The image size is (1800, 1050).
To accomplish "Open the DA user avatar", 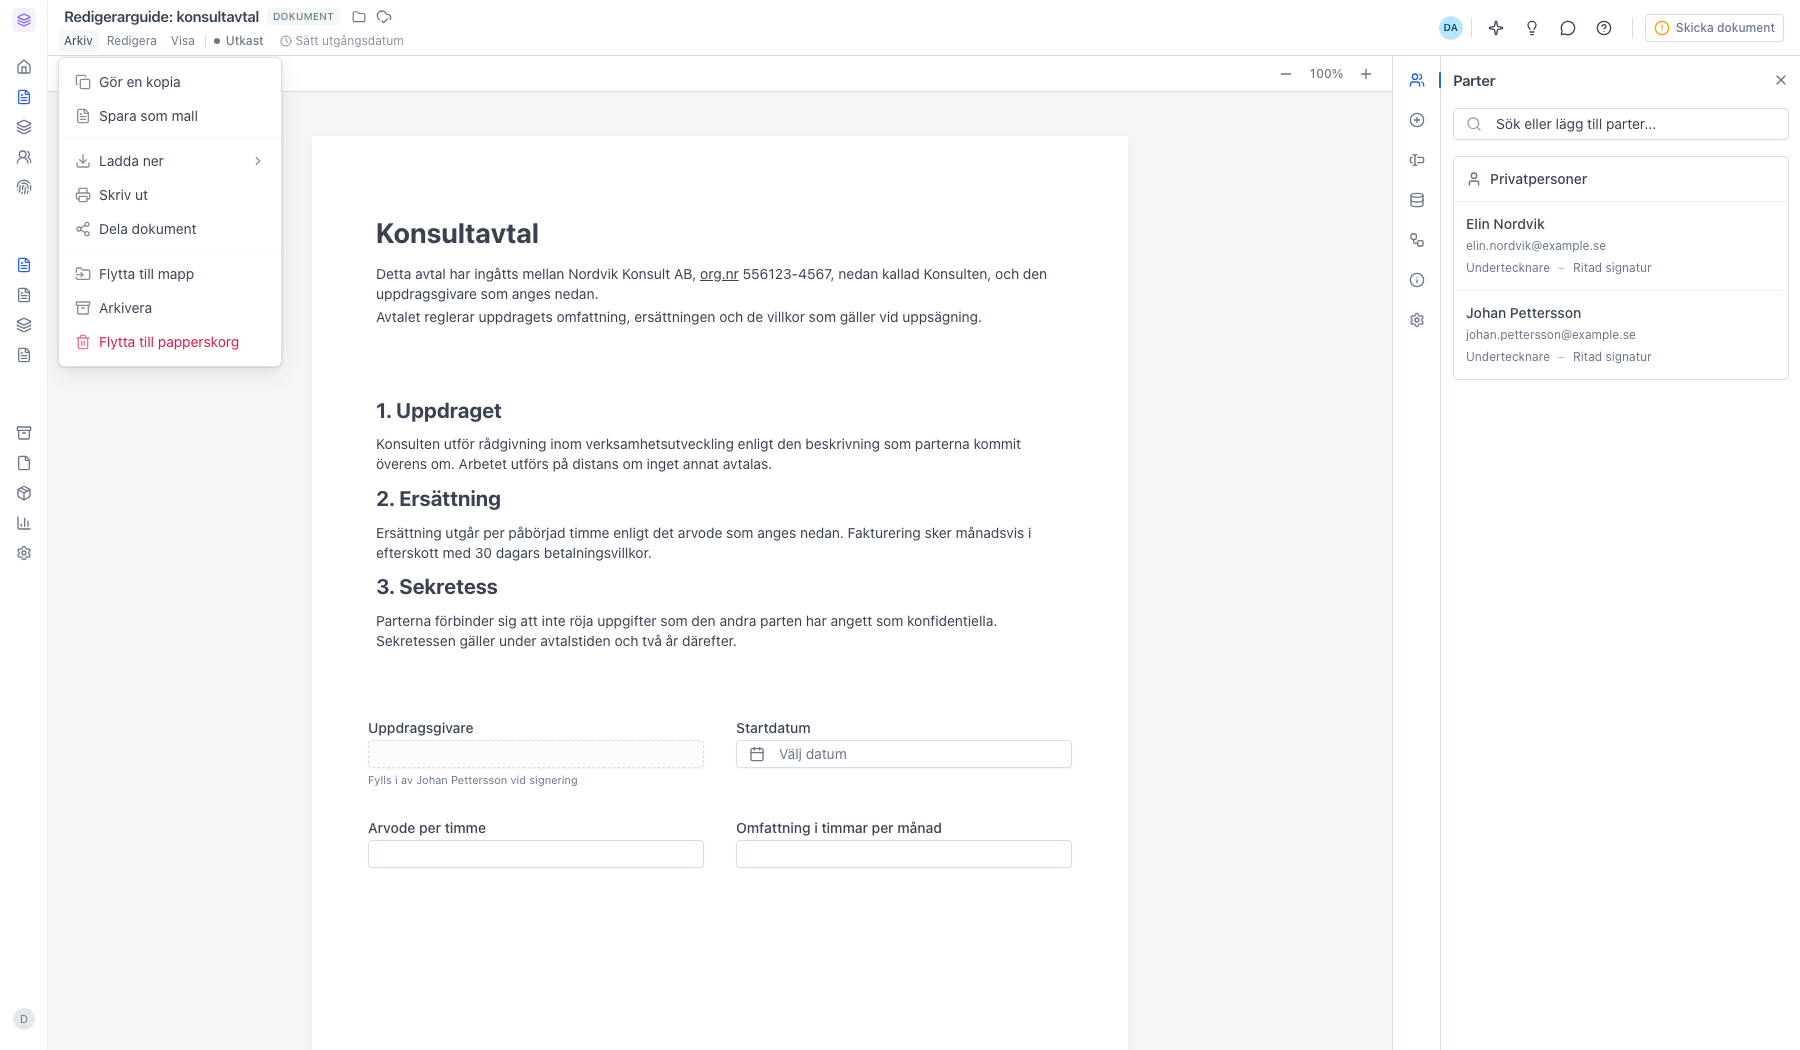I will point(1451,28).
